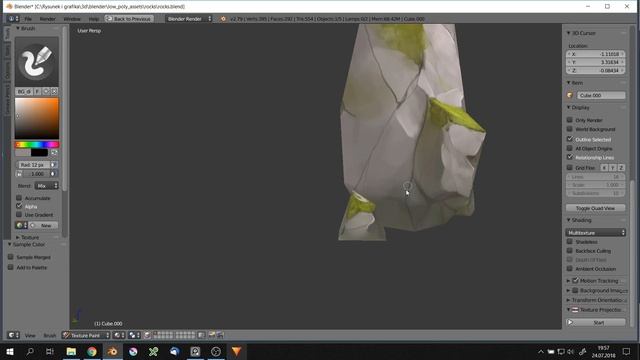640x360 pixels.
Task: Open the Multitexture shading dropdown
Action: coord(596,233)
